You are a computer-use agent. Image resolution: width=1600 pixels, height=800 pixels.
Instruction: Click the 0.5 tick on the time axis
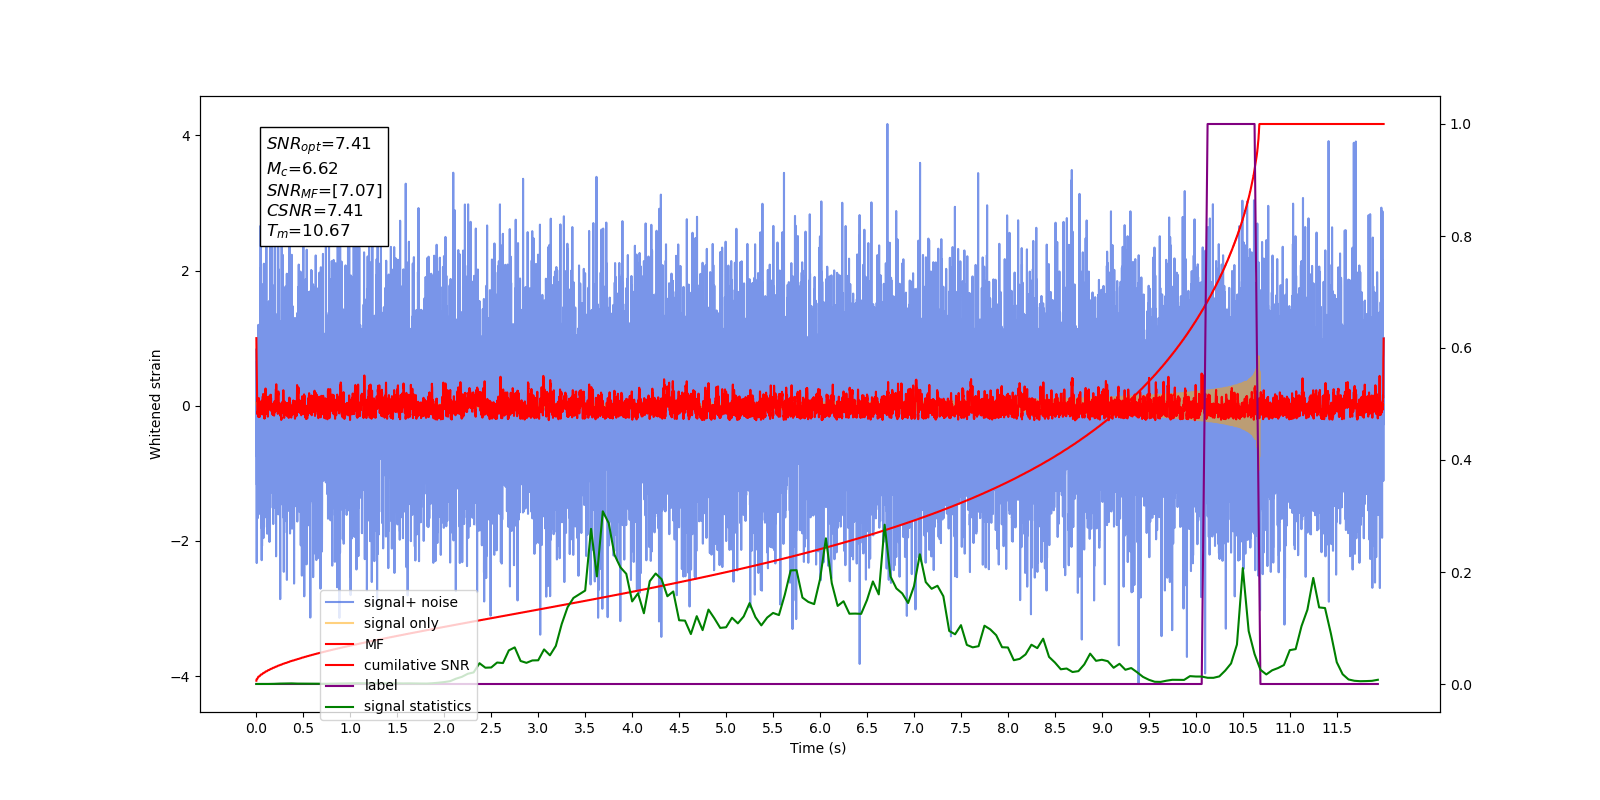click(x=303, y=728)
